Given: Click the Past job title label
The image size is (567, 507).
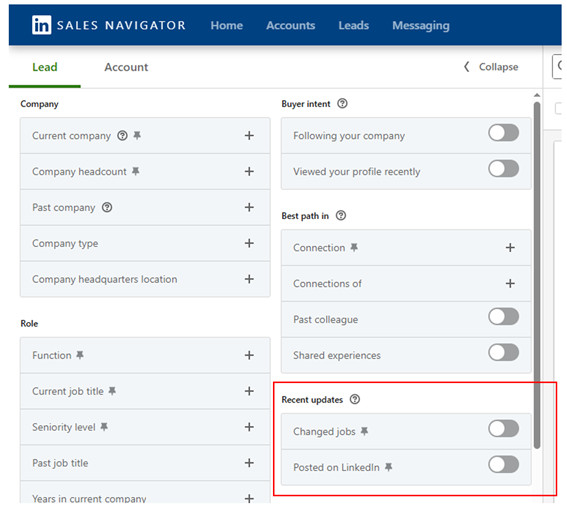Looking at the screenshot, I should pyautogui.click(x=60, y=463).
